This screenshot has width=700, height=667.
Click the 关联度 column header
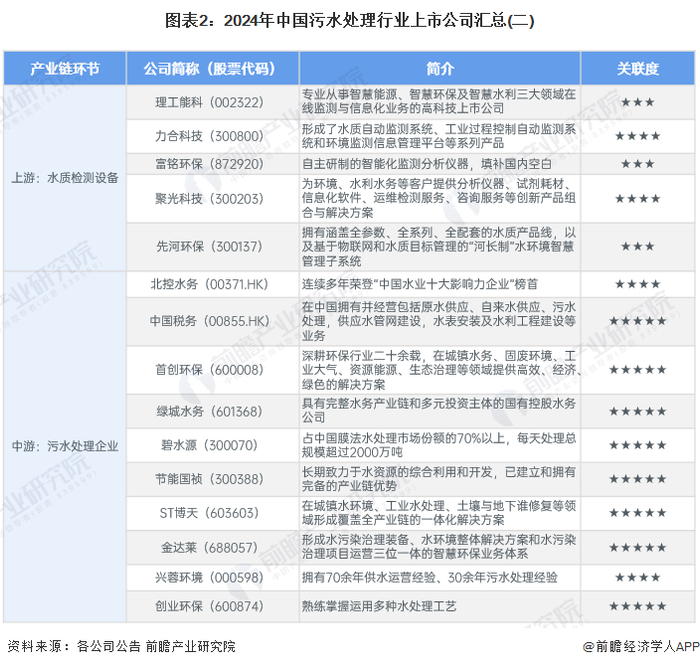(x=638, y=68)
